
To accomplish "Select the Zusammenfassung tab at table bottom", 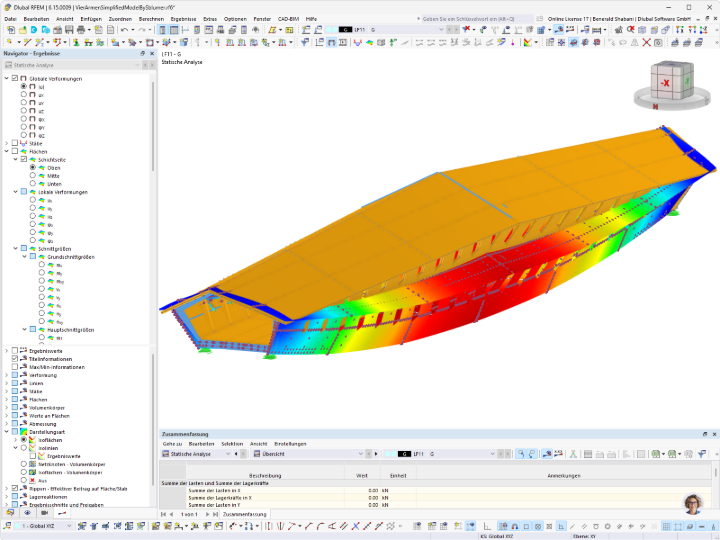I will [244, 514].
